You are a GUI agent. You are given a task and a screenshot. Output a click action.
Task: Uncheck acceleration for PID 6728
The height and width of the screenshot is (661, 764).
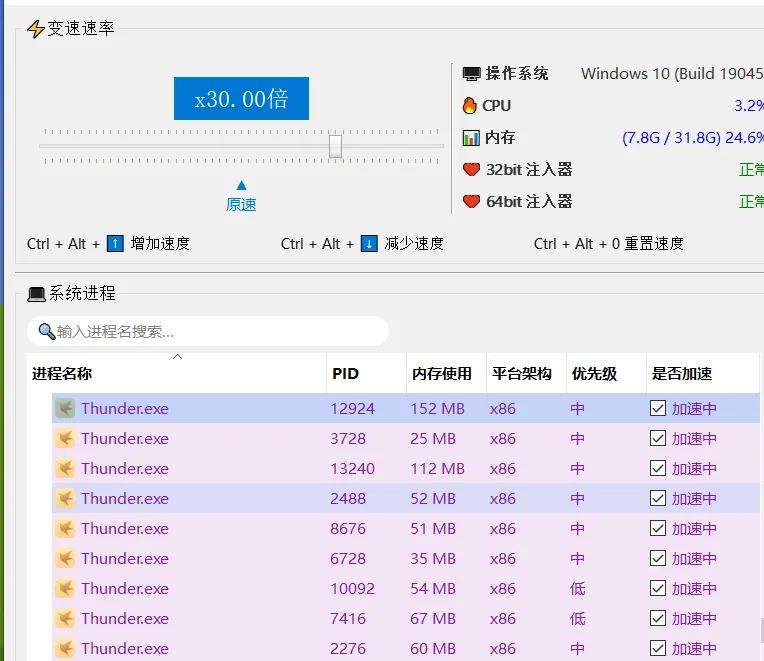(658, 558)
